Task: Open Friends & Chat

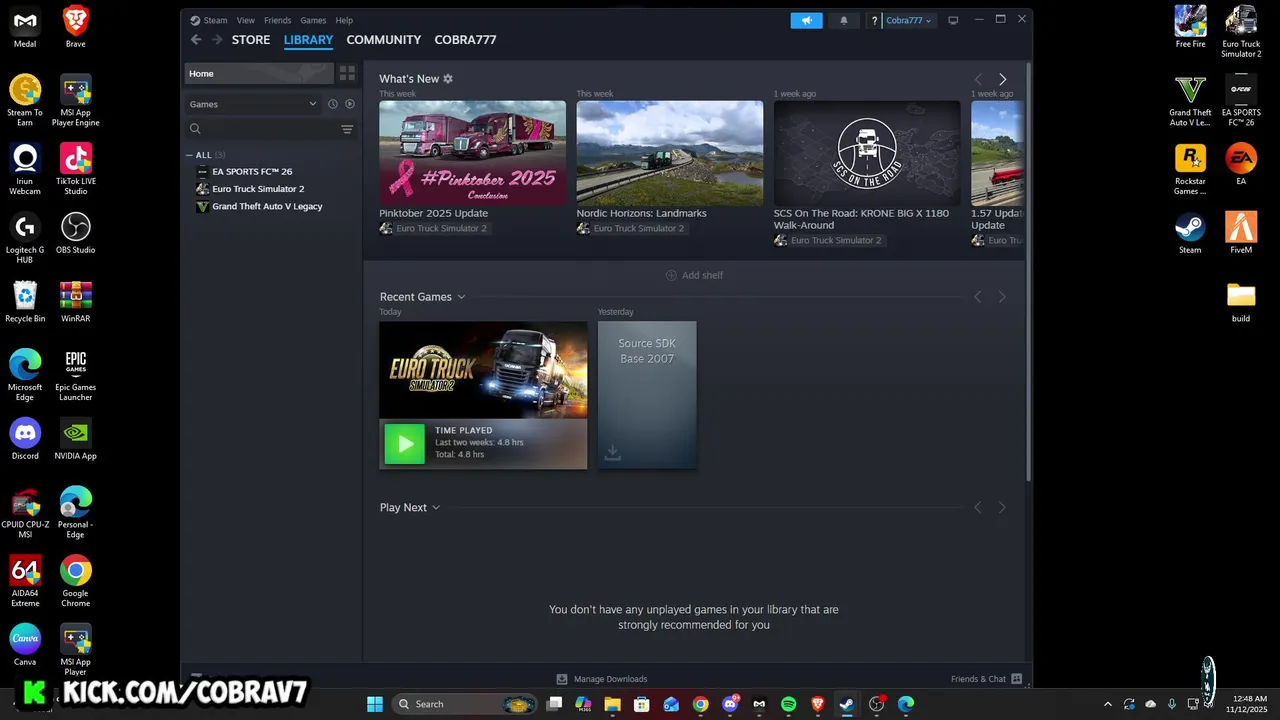Action: 978,679
